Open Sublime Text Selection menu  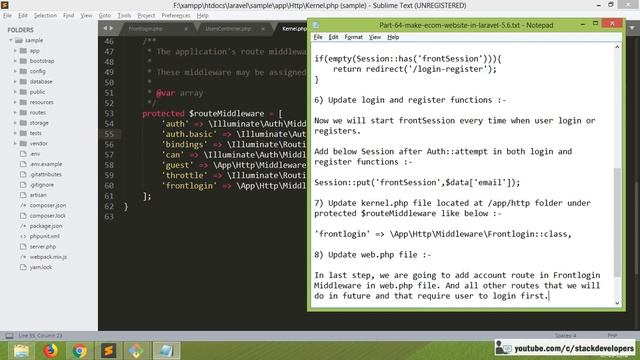pyautogui.click(x=45, y=16)
